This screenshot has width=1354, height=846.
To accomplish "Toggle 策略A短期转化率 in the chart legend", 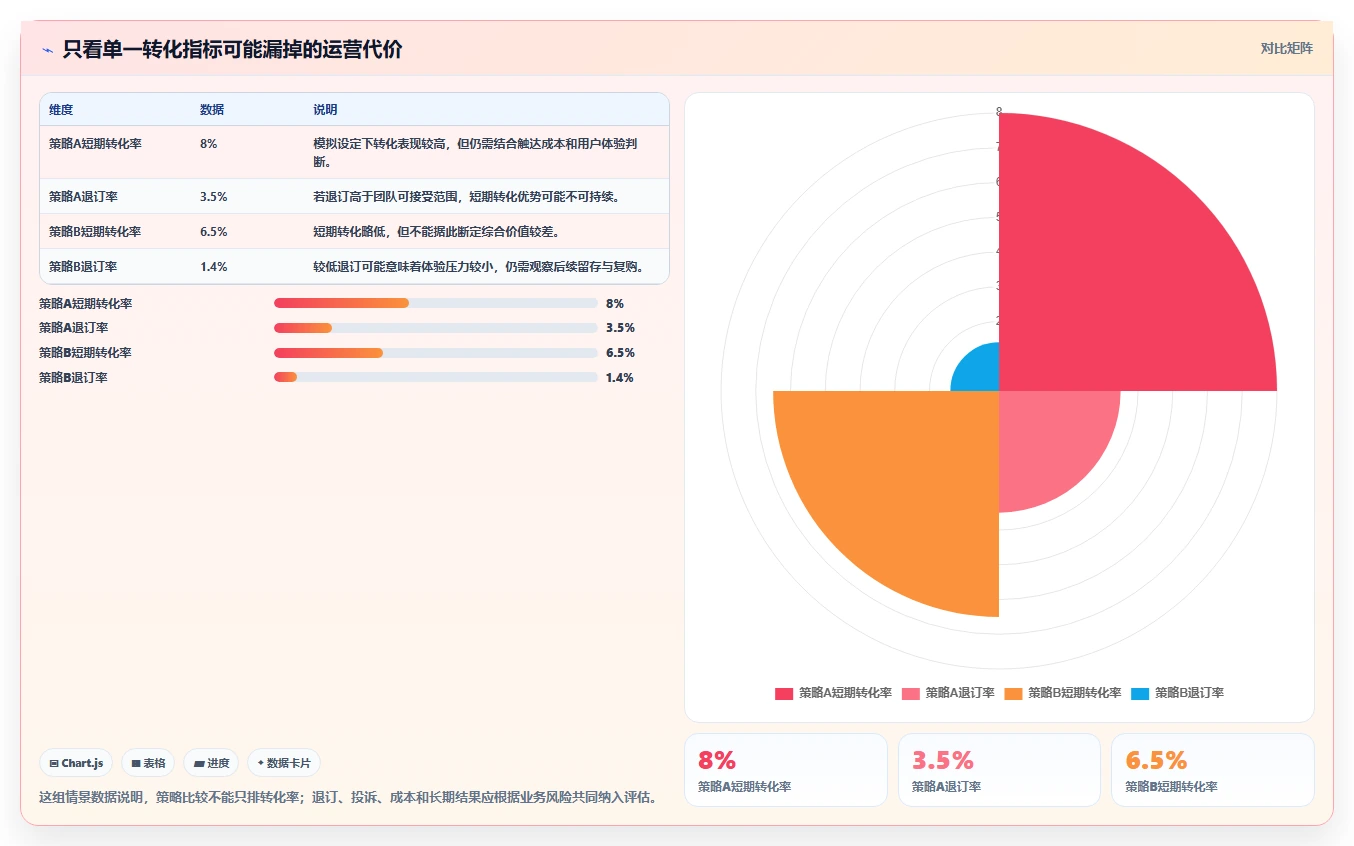I will coord(833,693).
